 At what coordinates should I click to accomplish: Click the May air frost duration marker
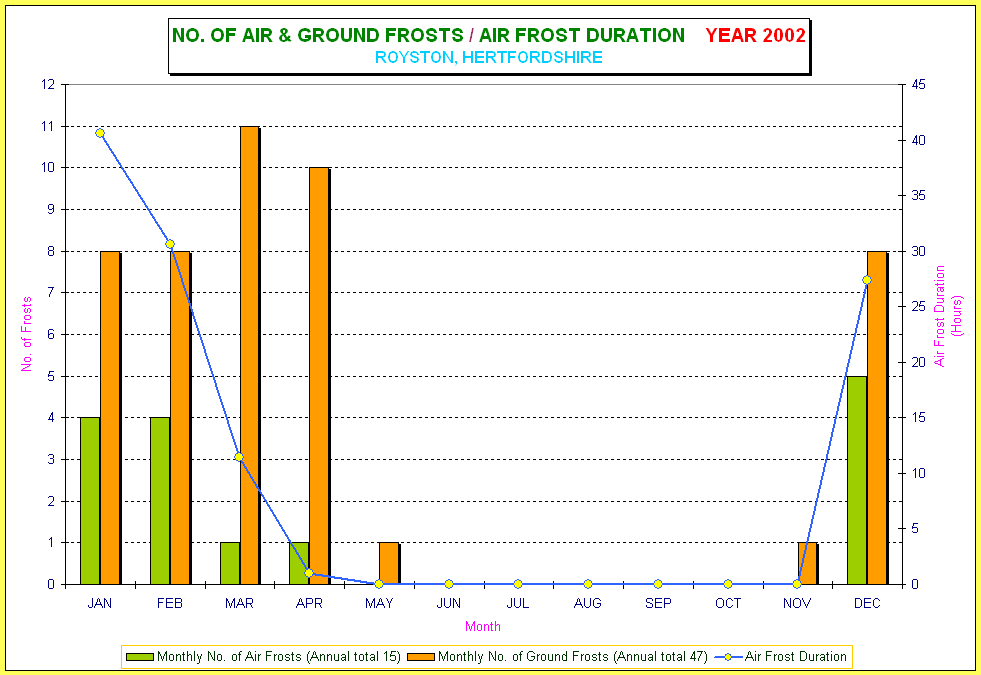click(x=379, y=584)
